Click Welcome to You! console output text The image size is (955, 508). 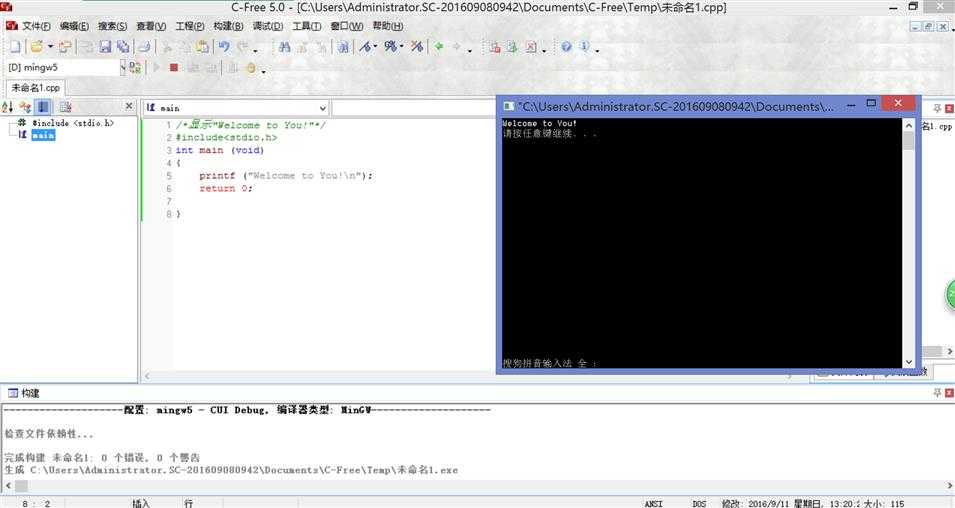(539, 123)
